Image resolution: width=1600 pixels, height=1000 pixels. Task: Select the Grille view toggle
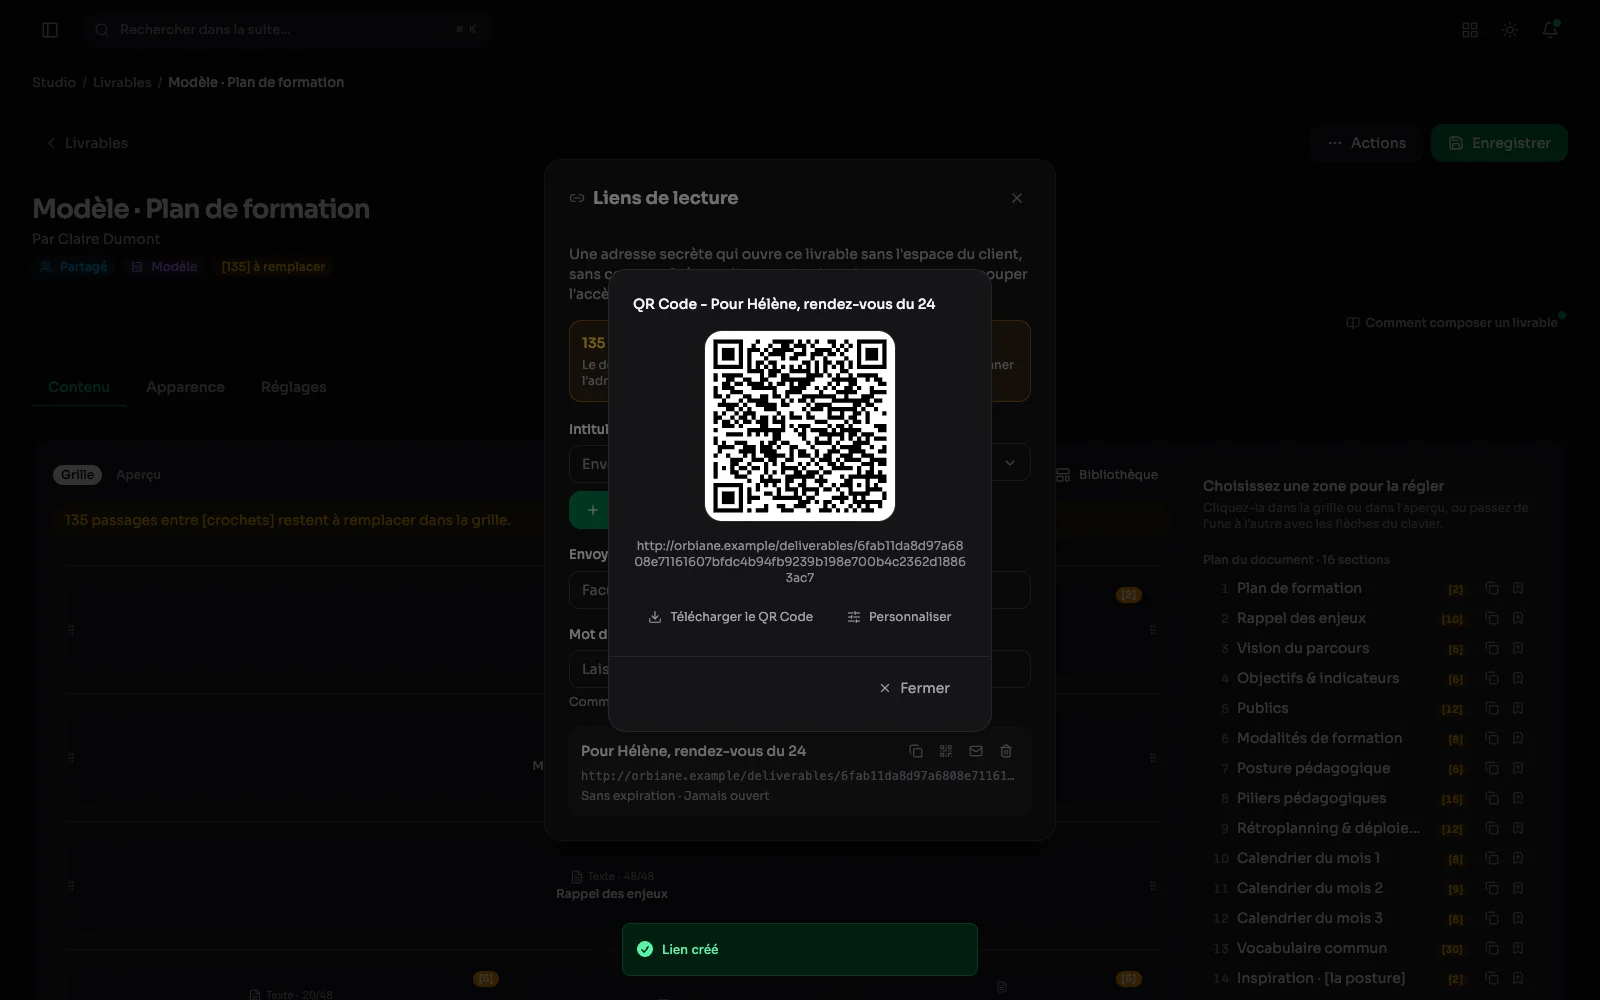[x=77, y=475]
